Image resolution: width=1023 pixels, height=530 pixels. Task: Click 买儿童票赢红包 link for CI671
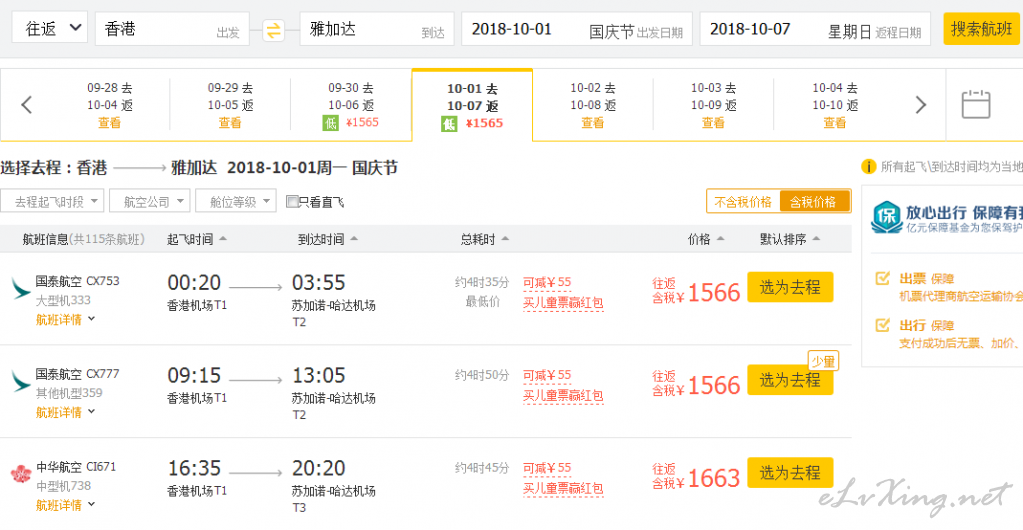[x=563, y=488]
